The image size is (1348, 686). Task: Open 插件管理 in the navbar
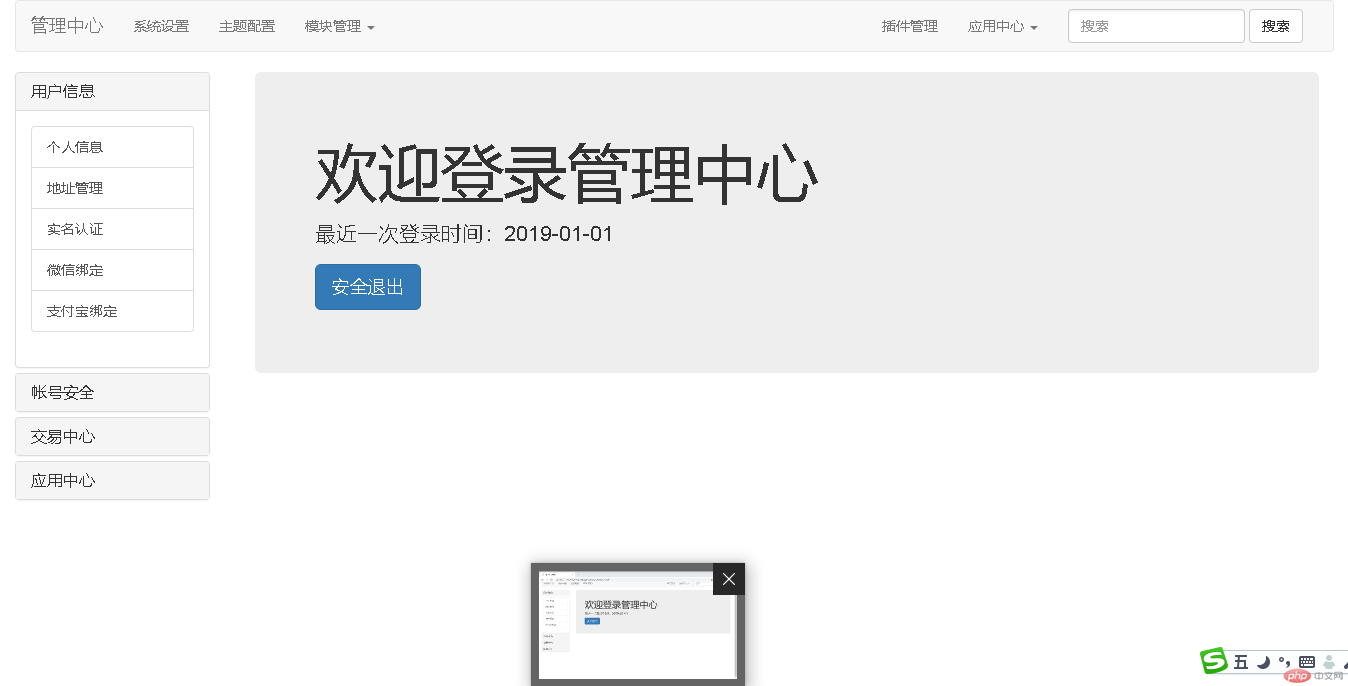pos(910,26)
